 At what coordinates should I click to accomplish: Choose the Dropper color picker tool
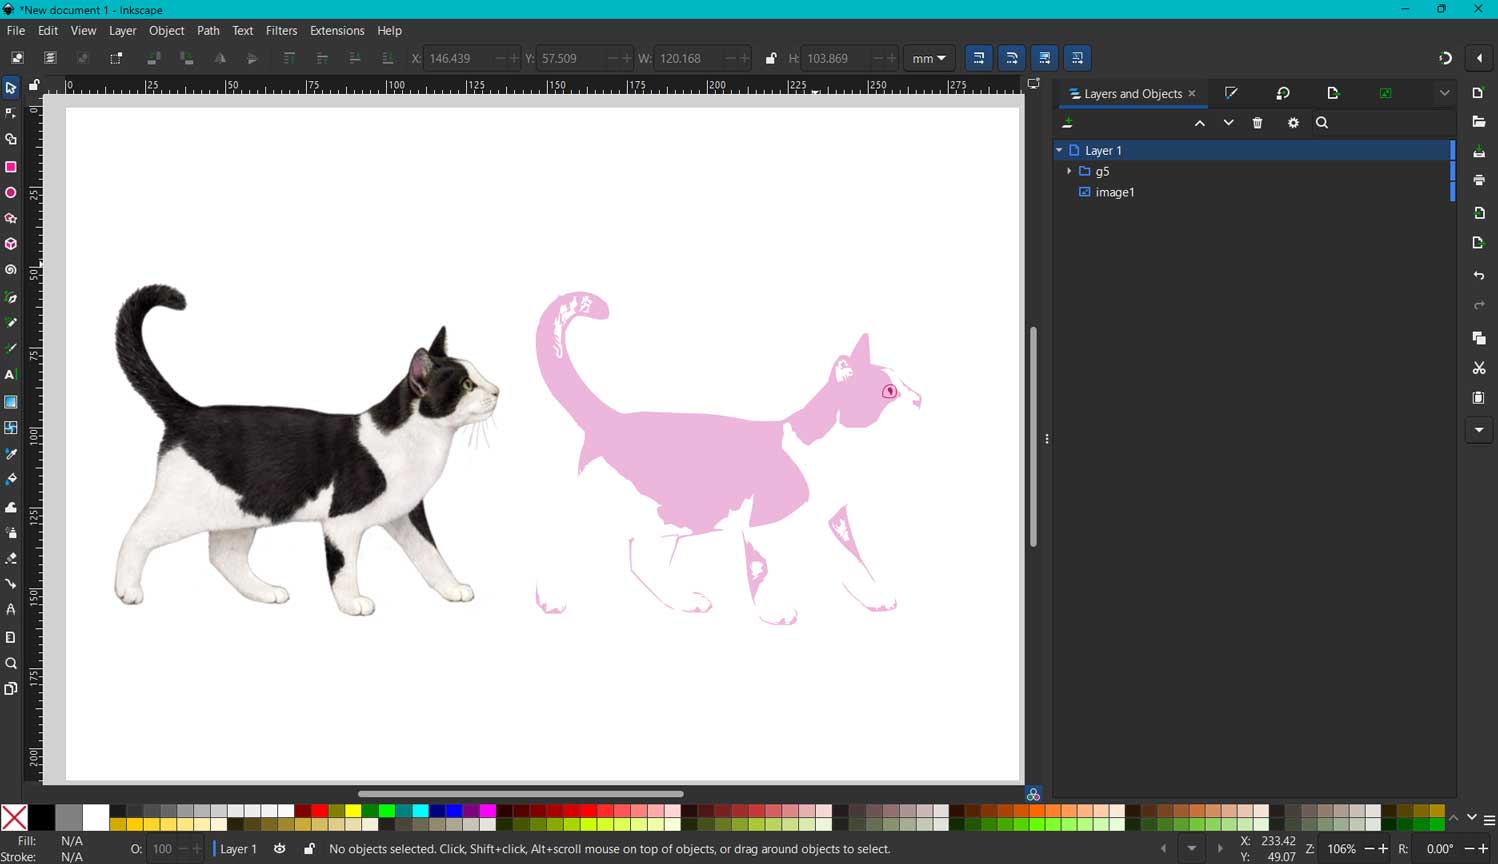point(11,453)
